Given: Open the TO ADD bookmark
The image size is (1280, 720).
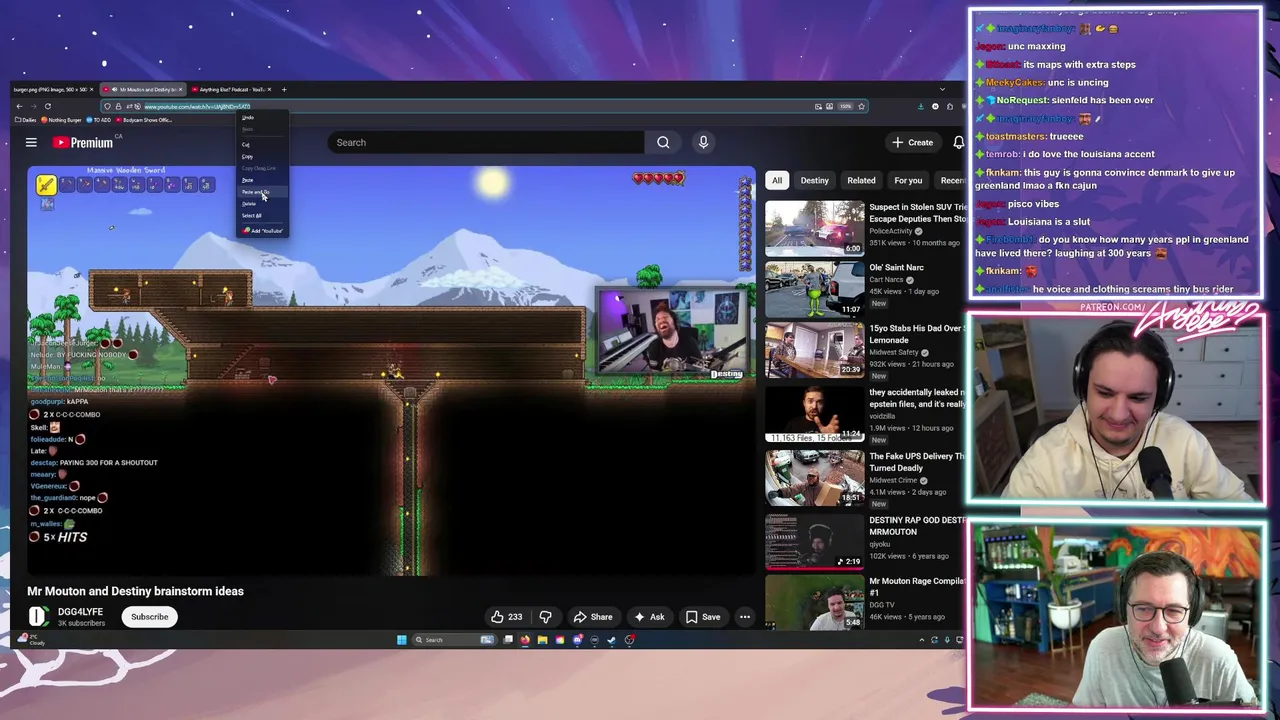Looking at the screenshot, I should point(98,120).
